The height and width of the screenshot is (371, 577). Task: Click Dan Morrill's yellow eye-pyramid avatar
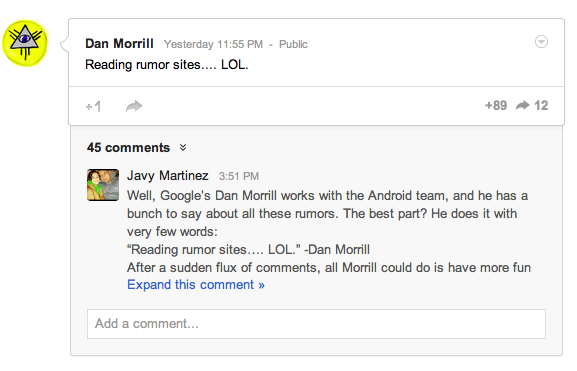click(x=25, y=43)
